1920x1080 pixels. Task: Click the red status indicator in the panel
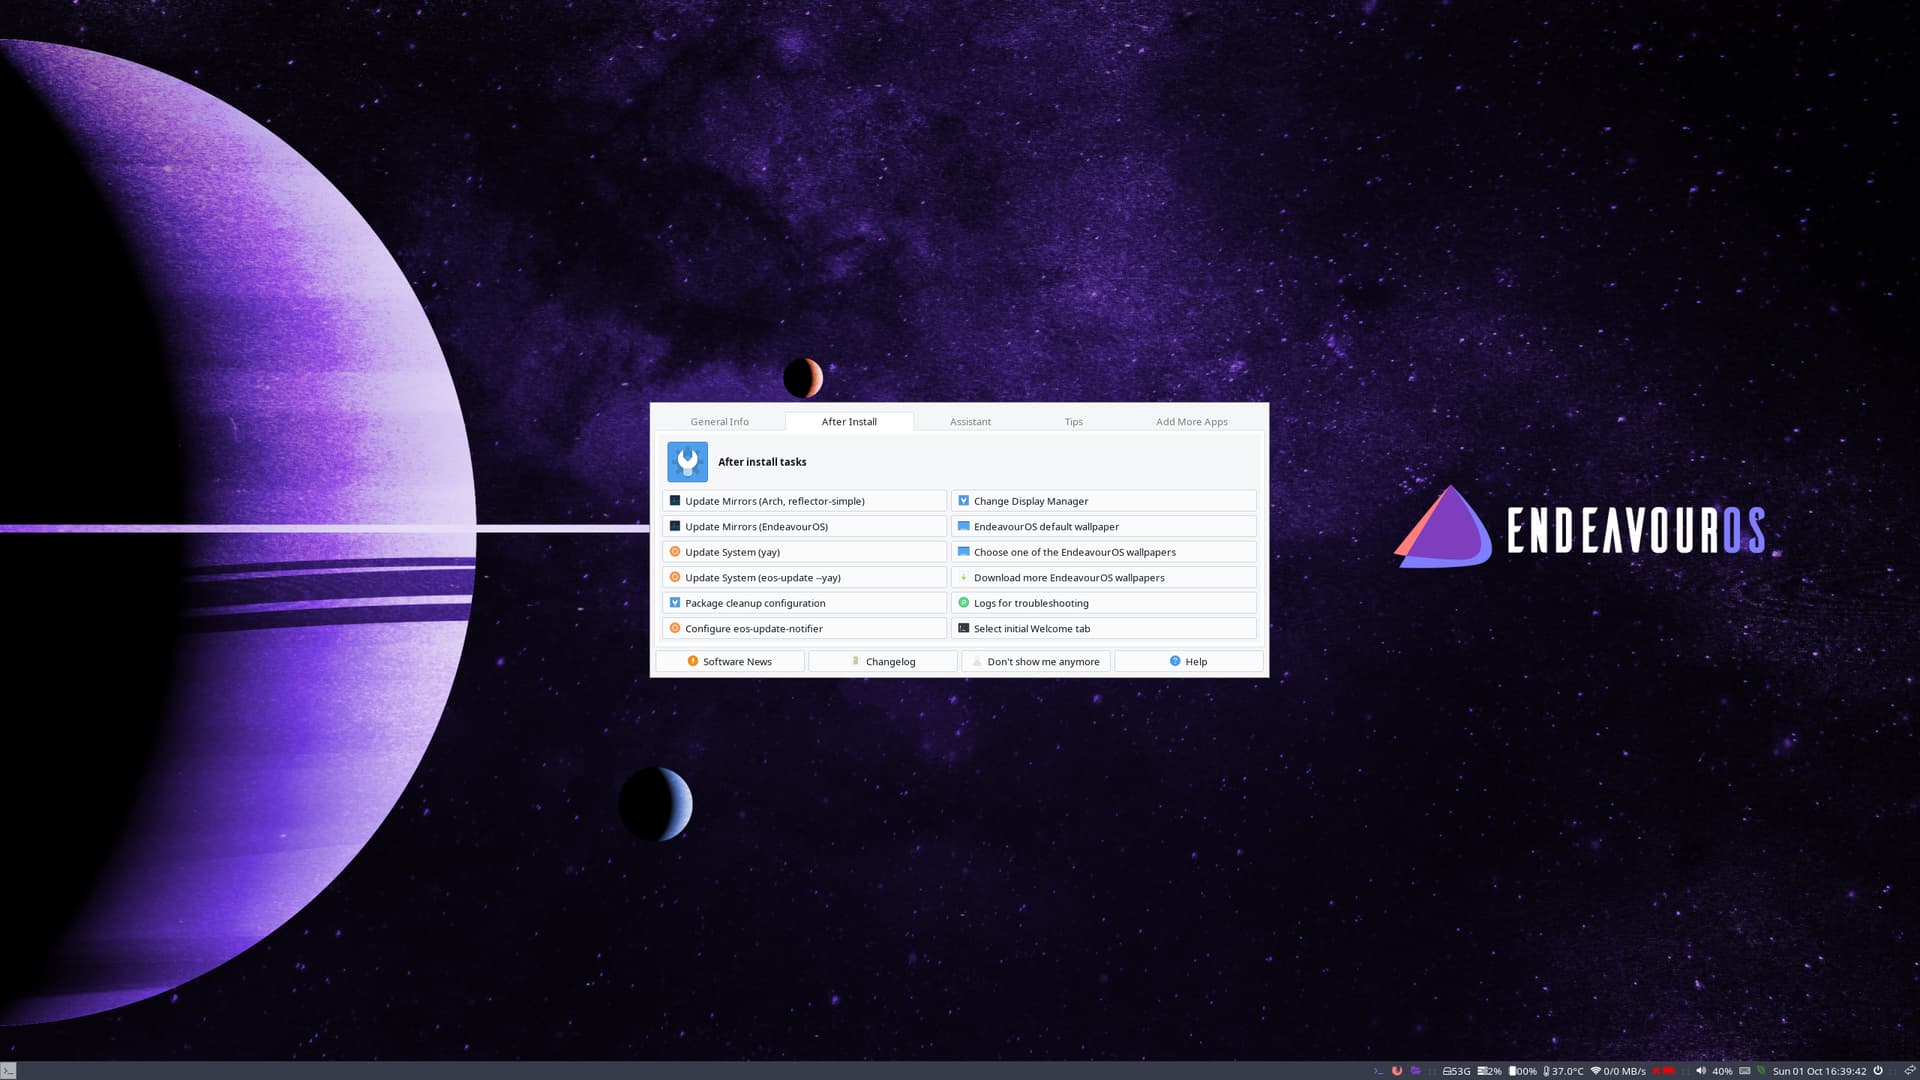(1664, 1071)
